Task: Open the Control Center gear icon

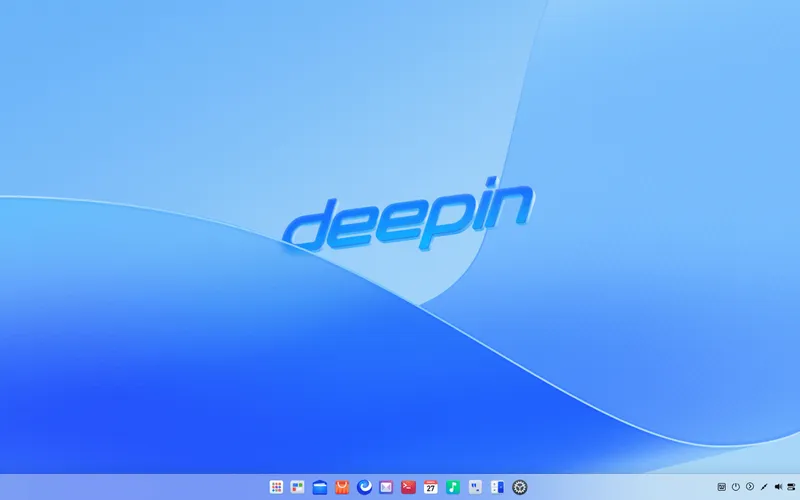Action: [x=519, y=487]
